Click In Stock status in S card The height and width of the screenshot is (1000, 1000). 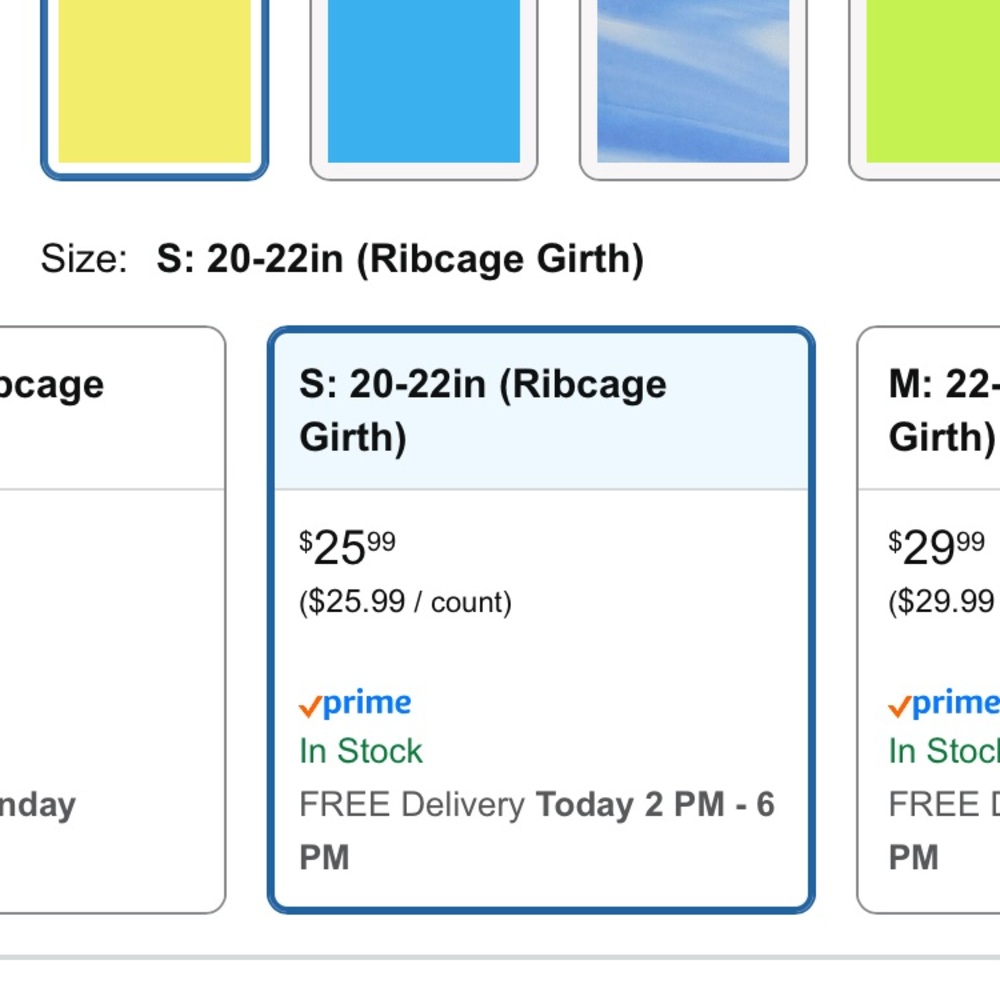coord(361,751)
